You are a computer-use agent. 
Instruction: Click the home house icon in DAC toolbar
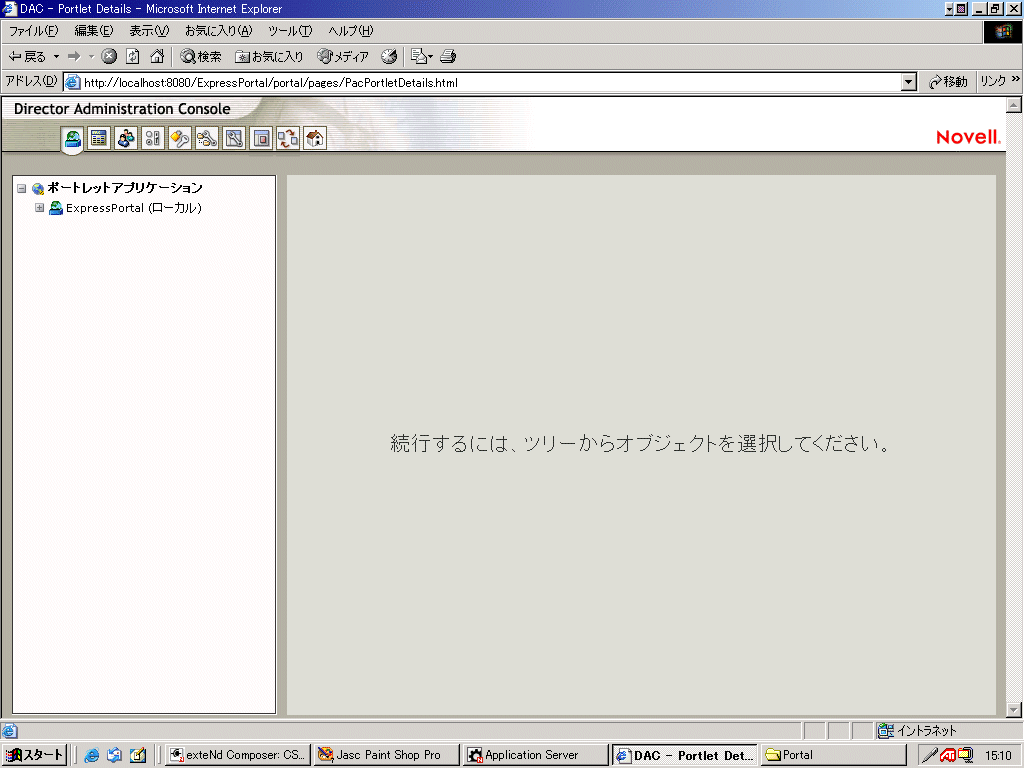(314, 138)
